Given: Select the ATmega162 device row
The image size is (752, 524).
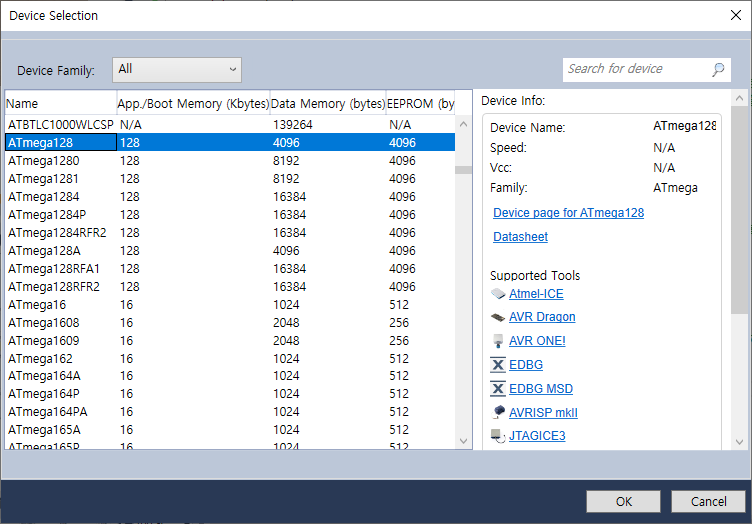Looking at the screenshot, I should (x=230, y=359).
